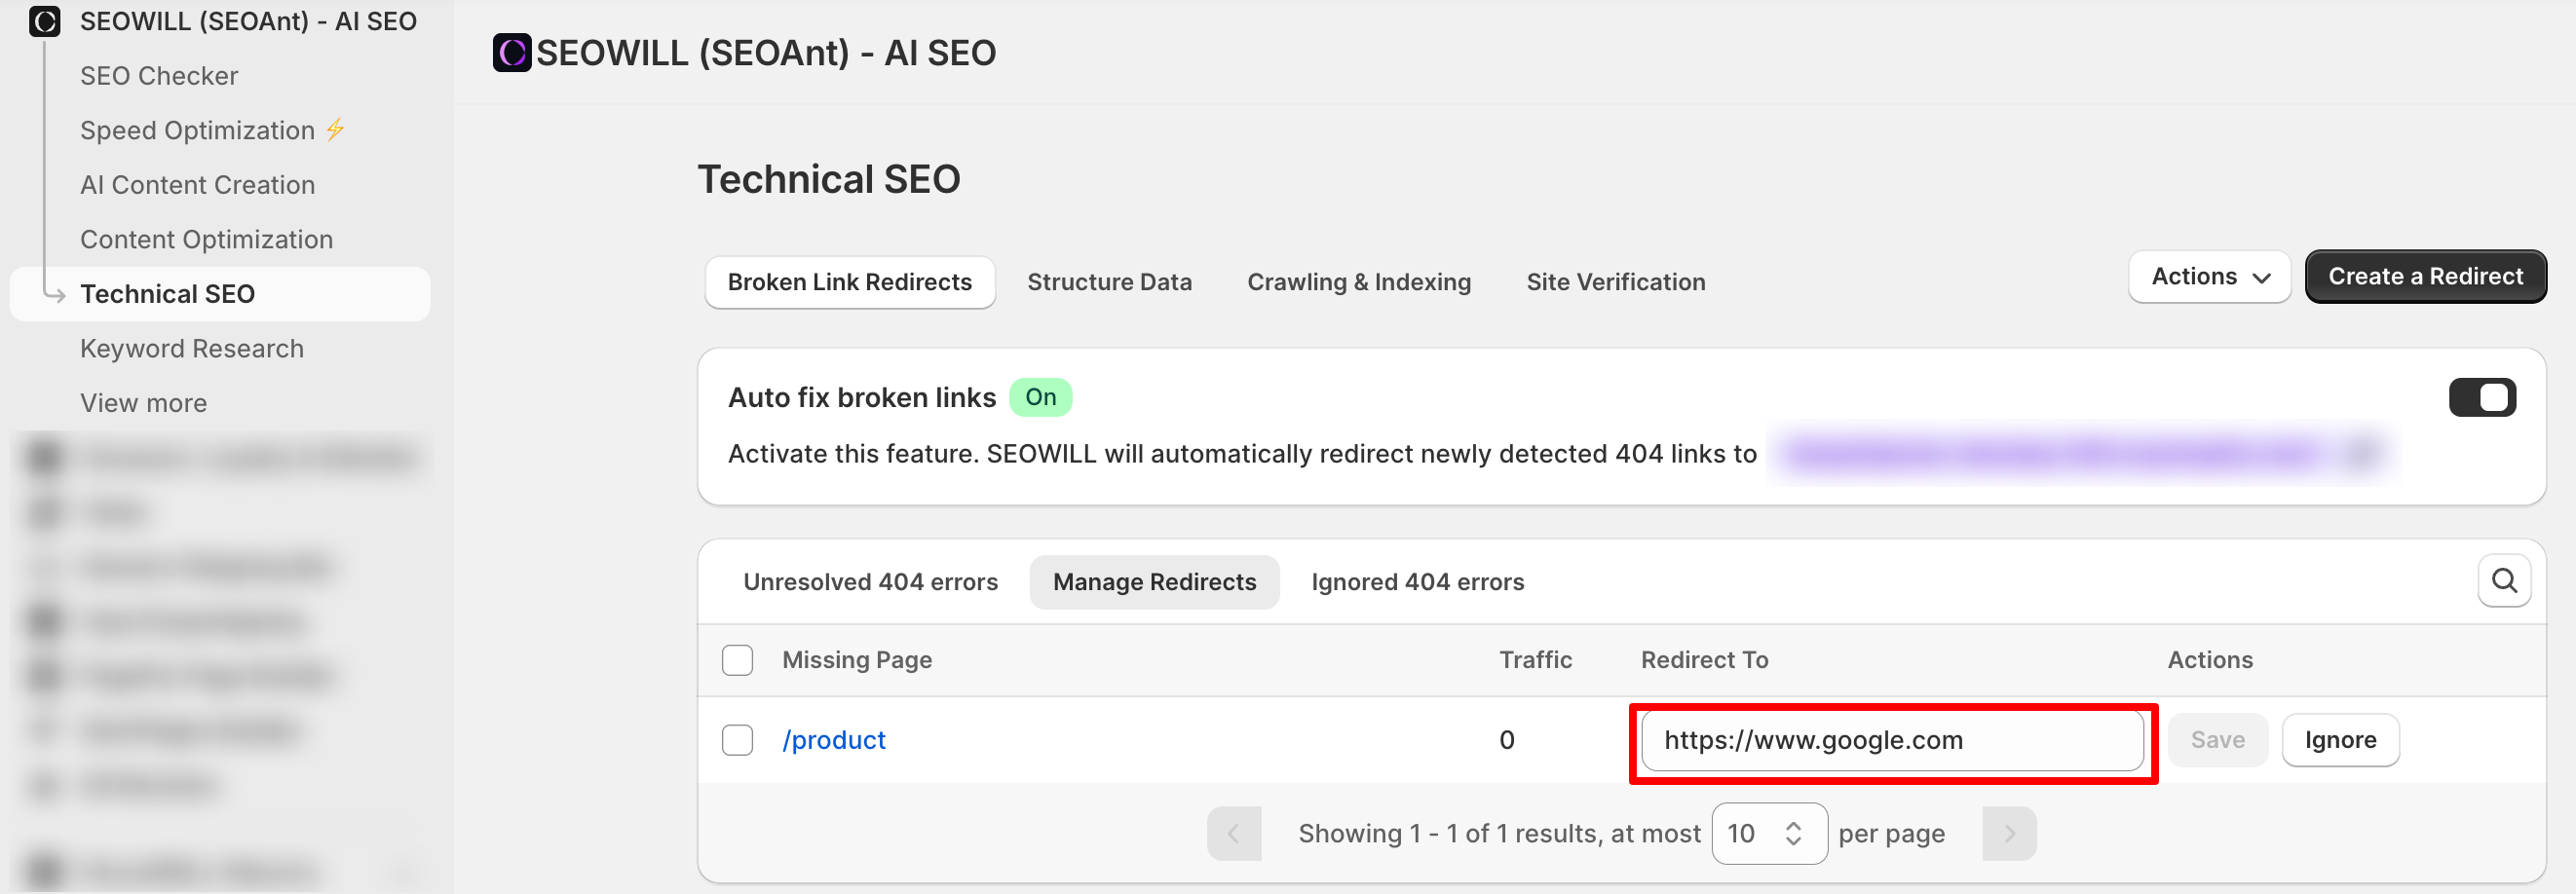Expand sidebar with View more

tap(143, 403)
